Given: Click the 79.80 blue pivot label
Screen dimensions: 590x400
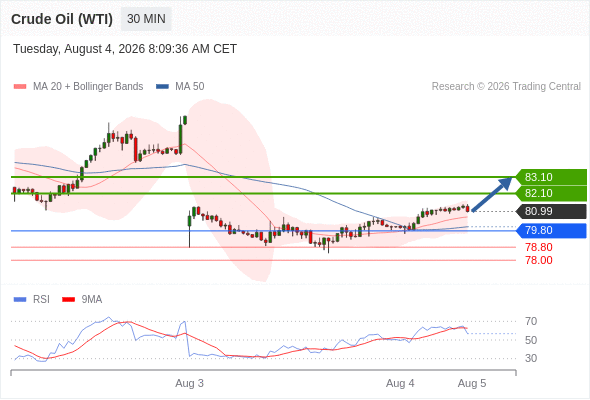Looking at the screenshot, I should tap(551, 230).
